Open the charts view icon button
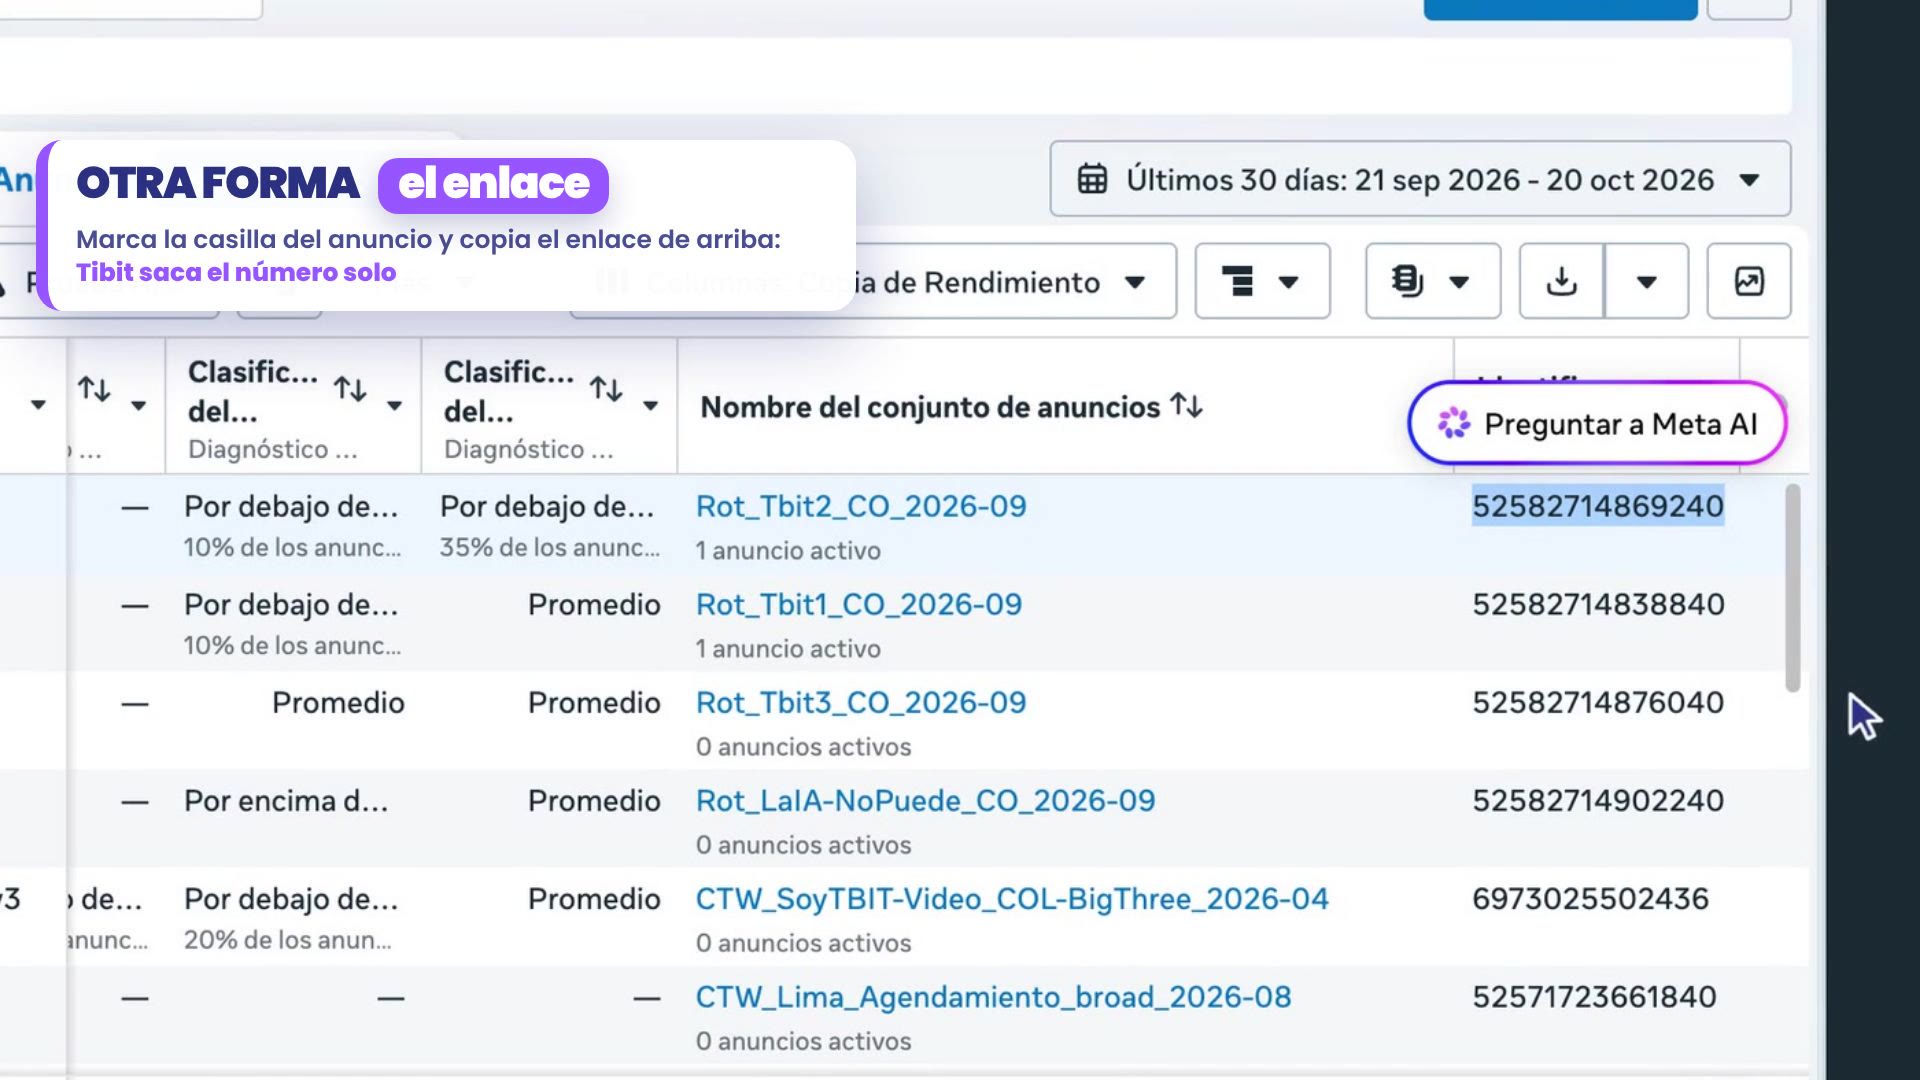 click(x=1749, y=282)
